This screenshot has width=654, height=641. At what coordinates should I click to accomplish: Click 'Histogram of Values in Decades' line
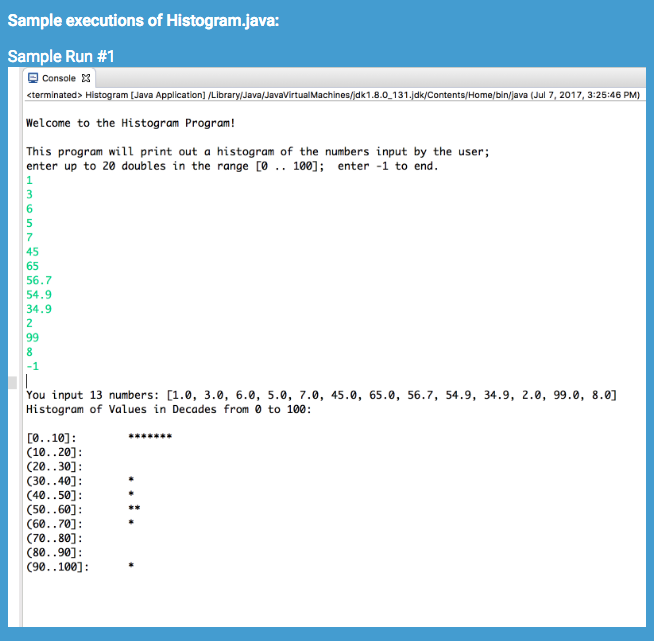(169, 409)
